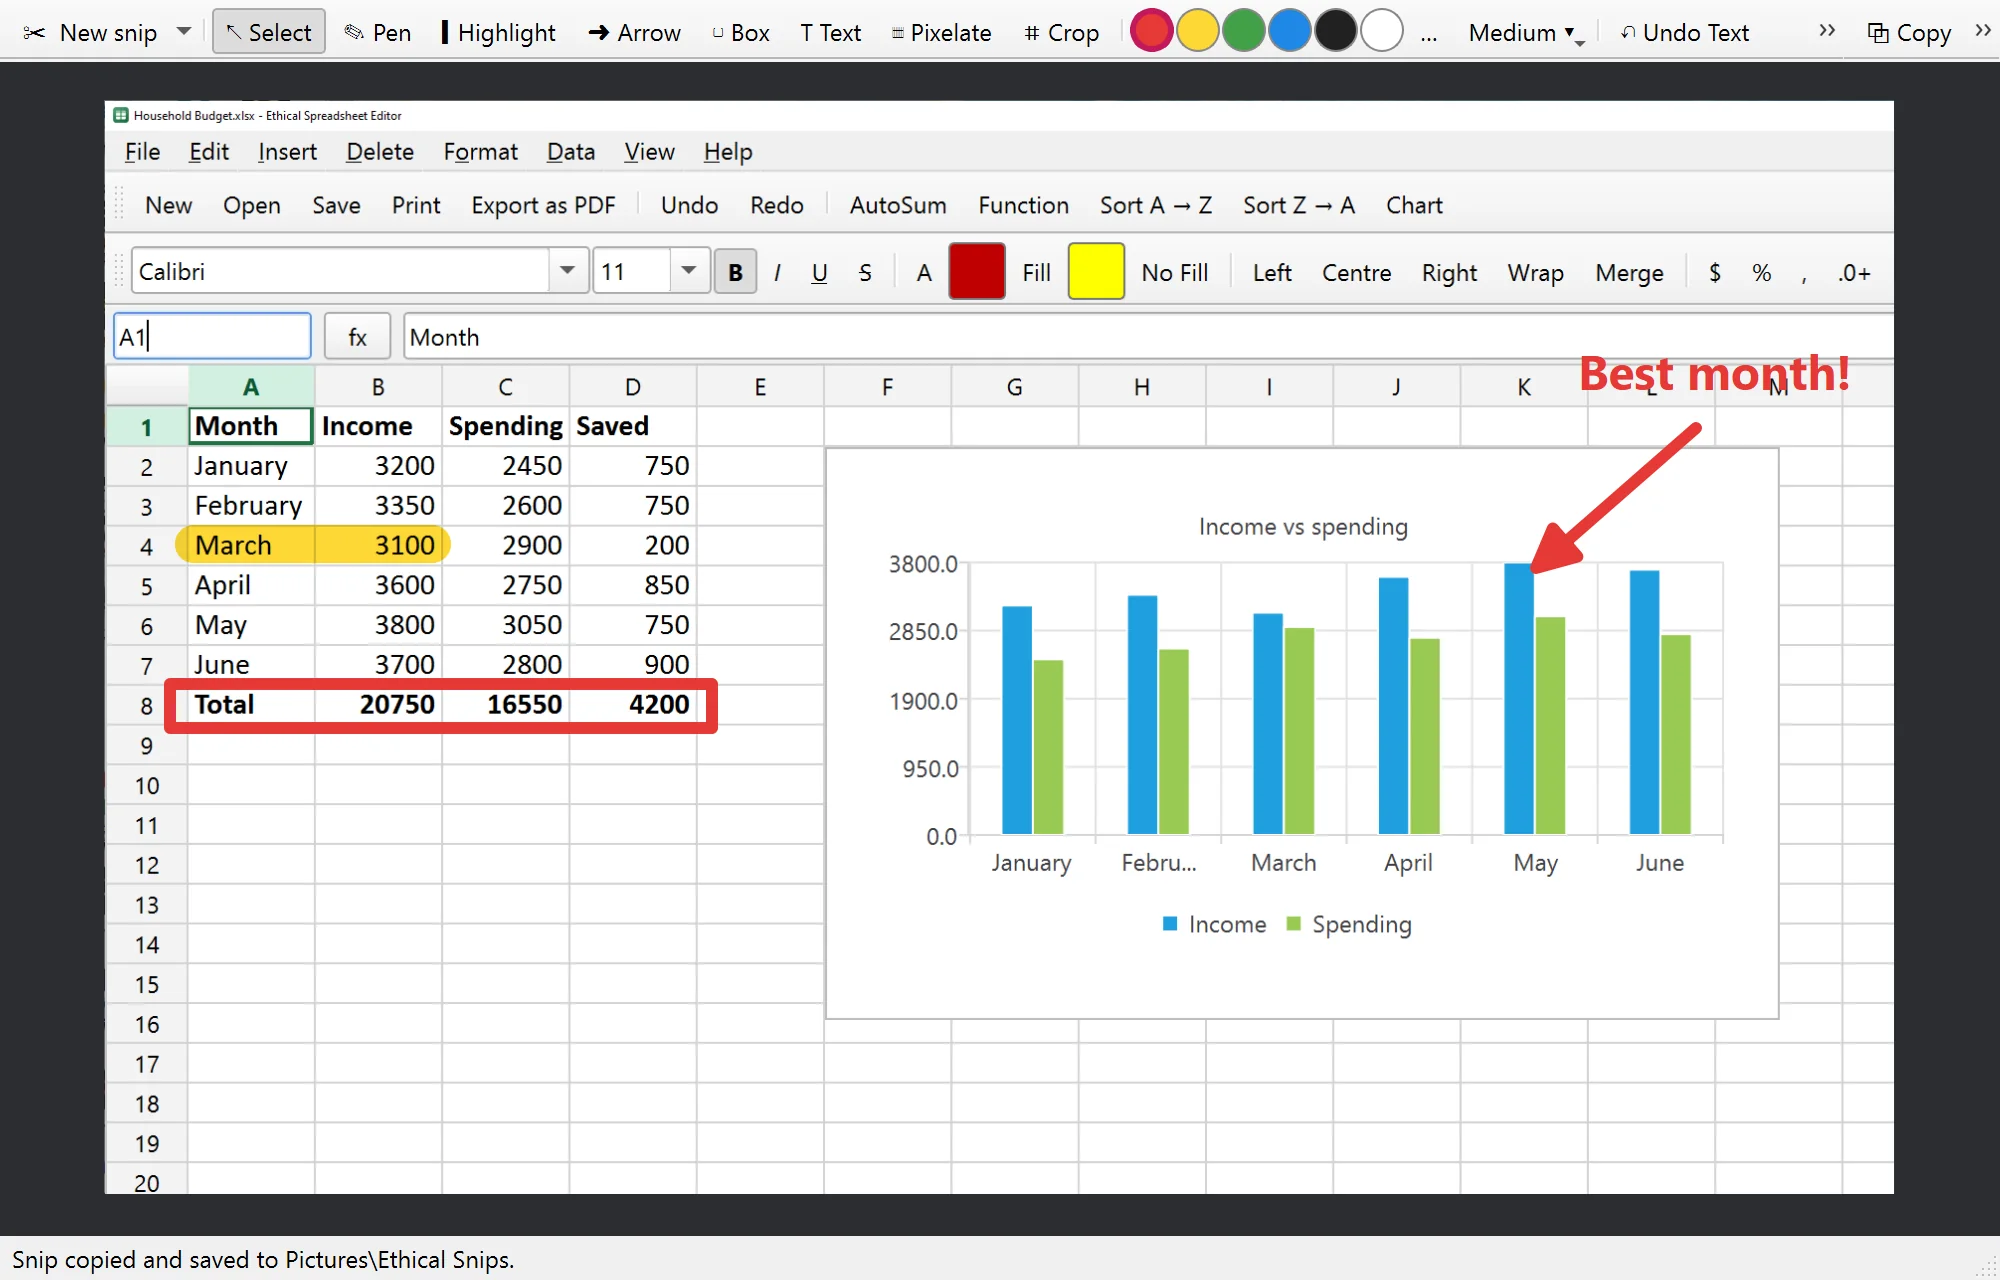Viewport: 2000px width, 1280px height.
Task: Choose the Pen tool
Action: click(x=378, y=32)
